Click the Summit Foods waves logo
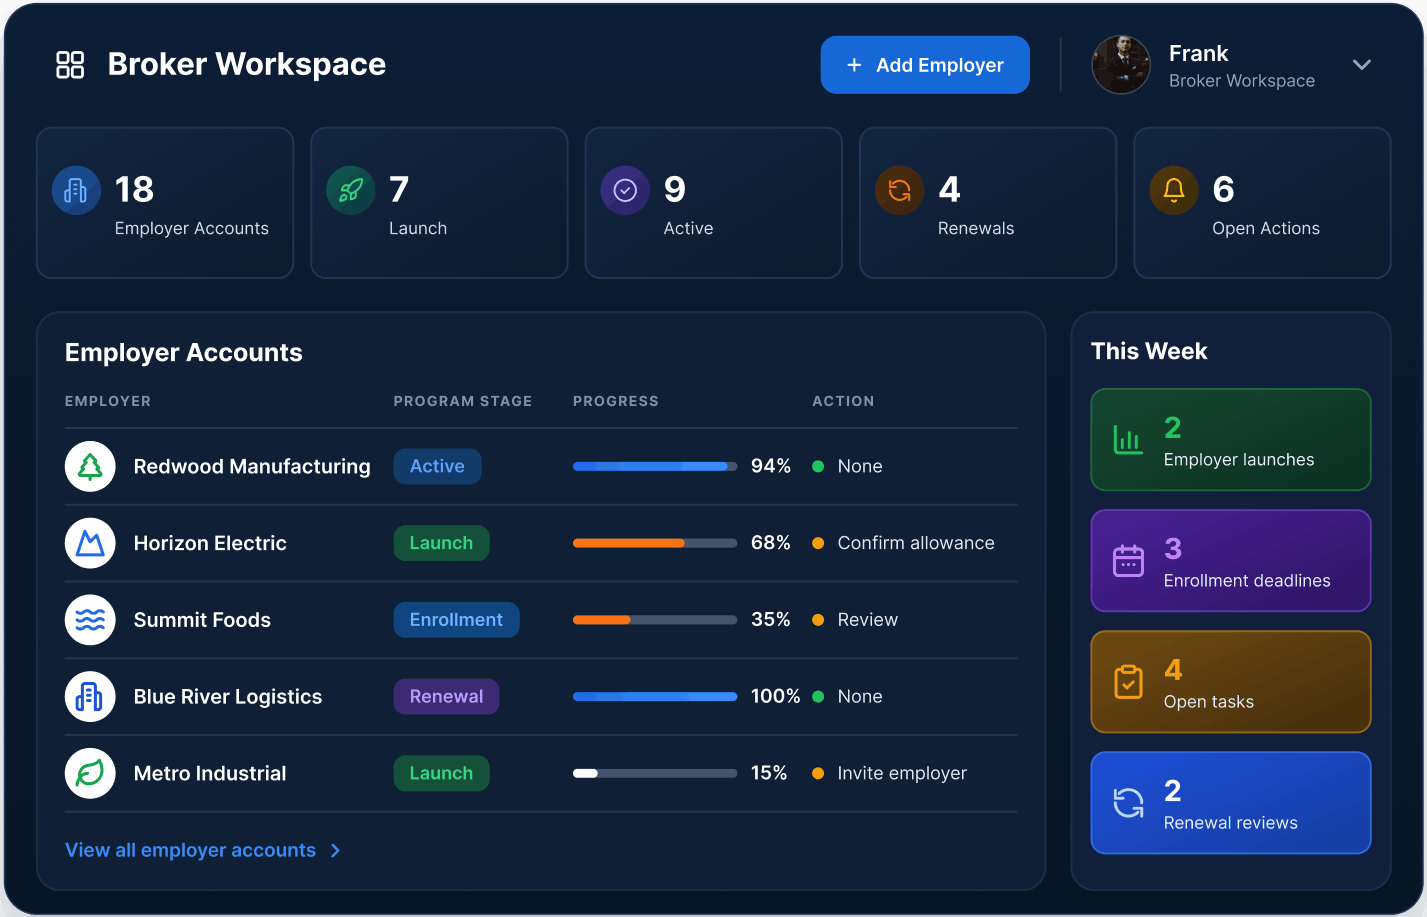 [90, 620]
